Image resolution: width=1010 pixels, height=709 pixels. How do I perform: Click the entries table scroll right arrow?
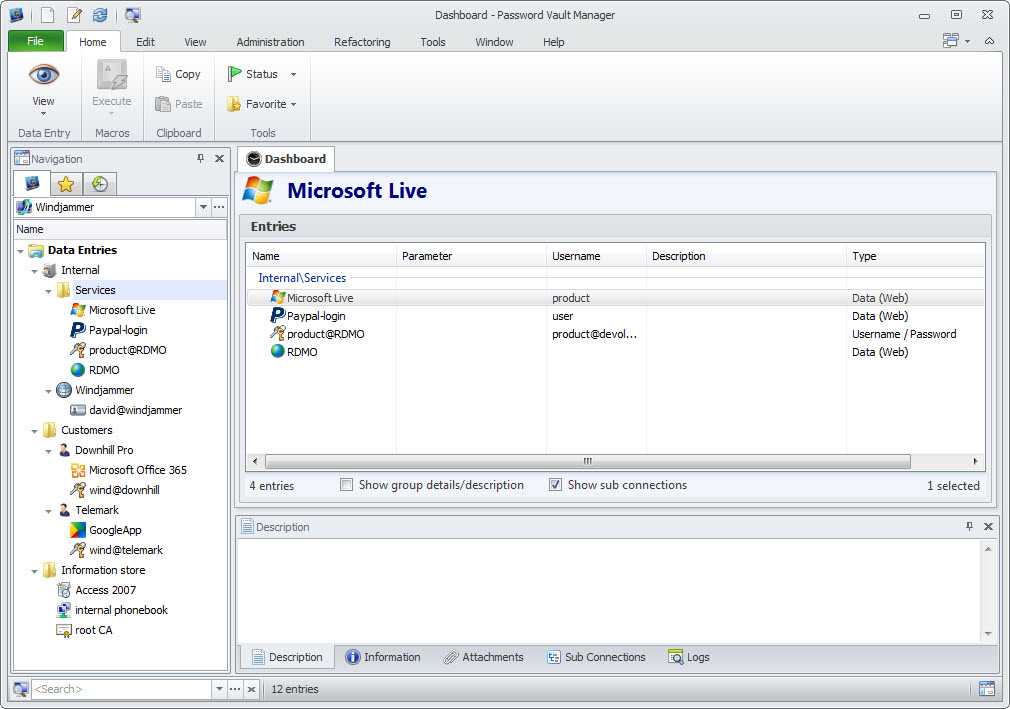[975, 461]
